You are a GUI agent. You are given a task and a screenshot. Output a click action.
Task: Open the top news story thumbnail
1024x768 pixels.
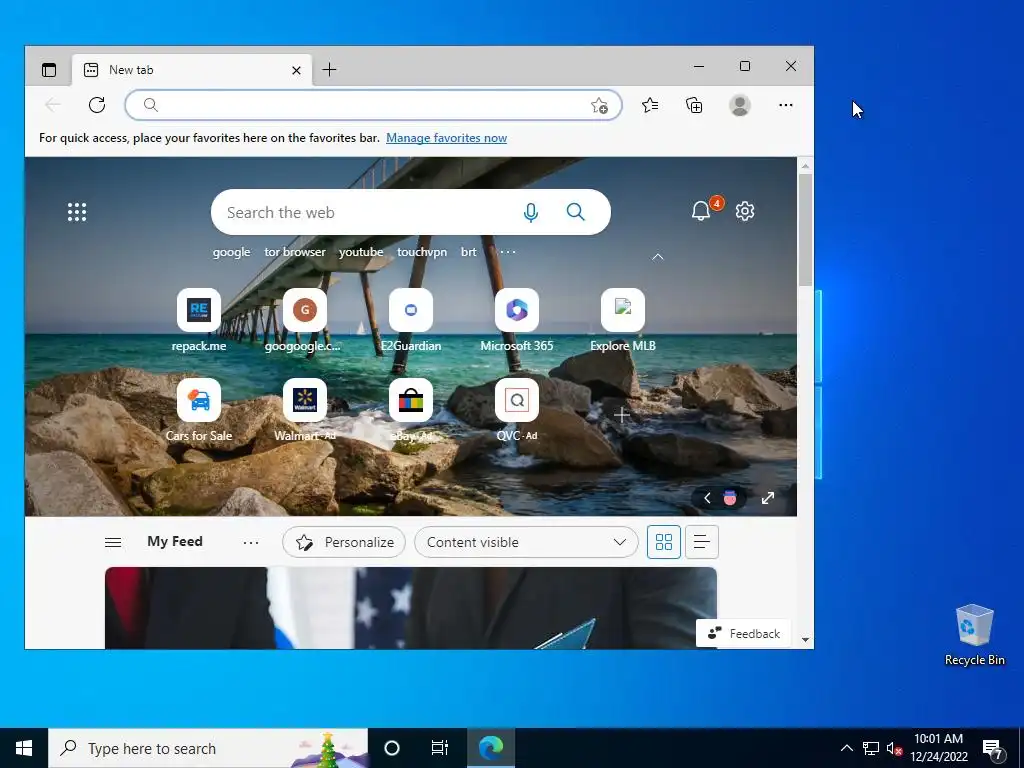pos(411,608)
